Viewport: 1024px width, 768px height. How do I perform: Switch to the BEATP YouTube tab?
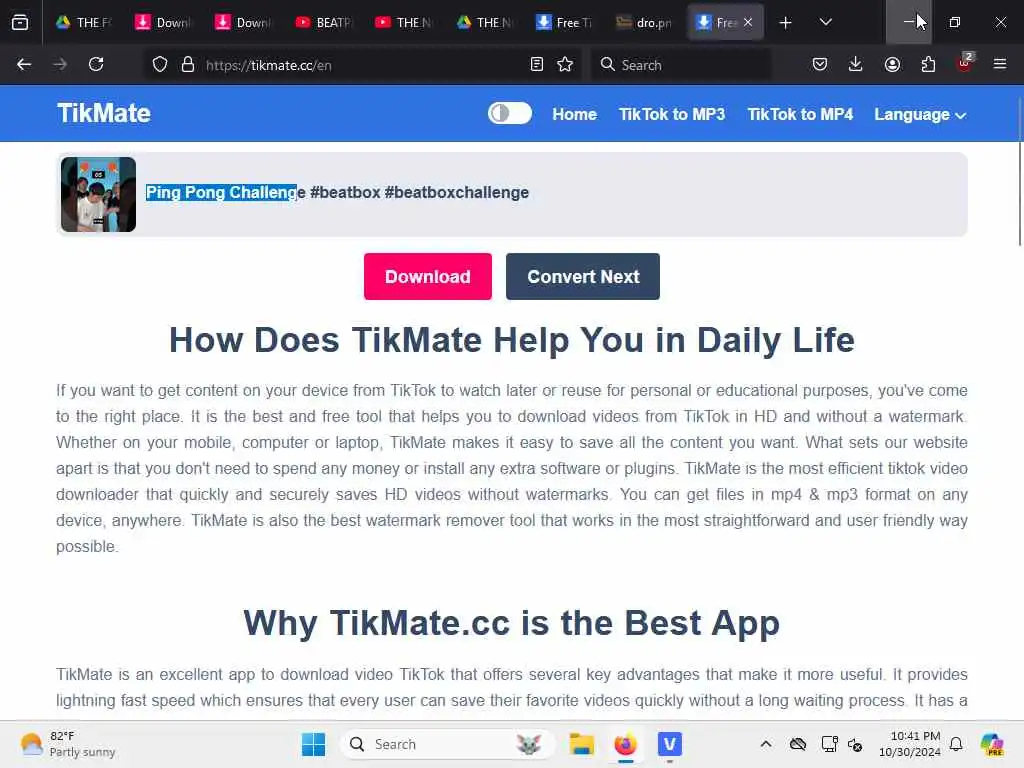pos(325,23)
